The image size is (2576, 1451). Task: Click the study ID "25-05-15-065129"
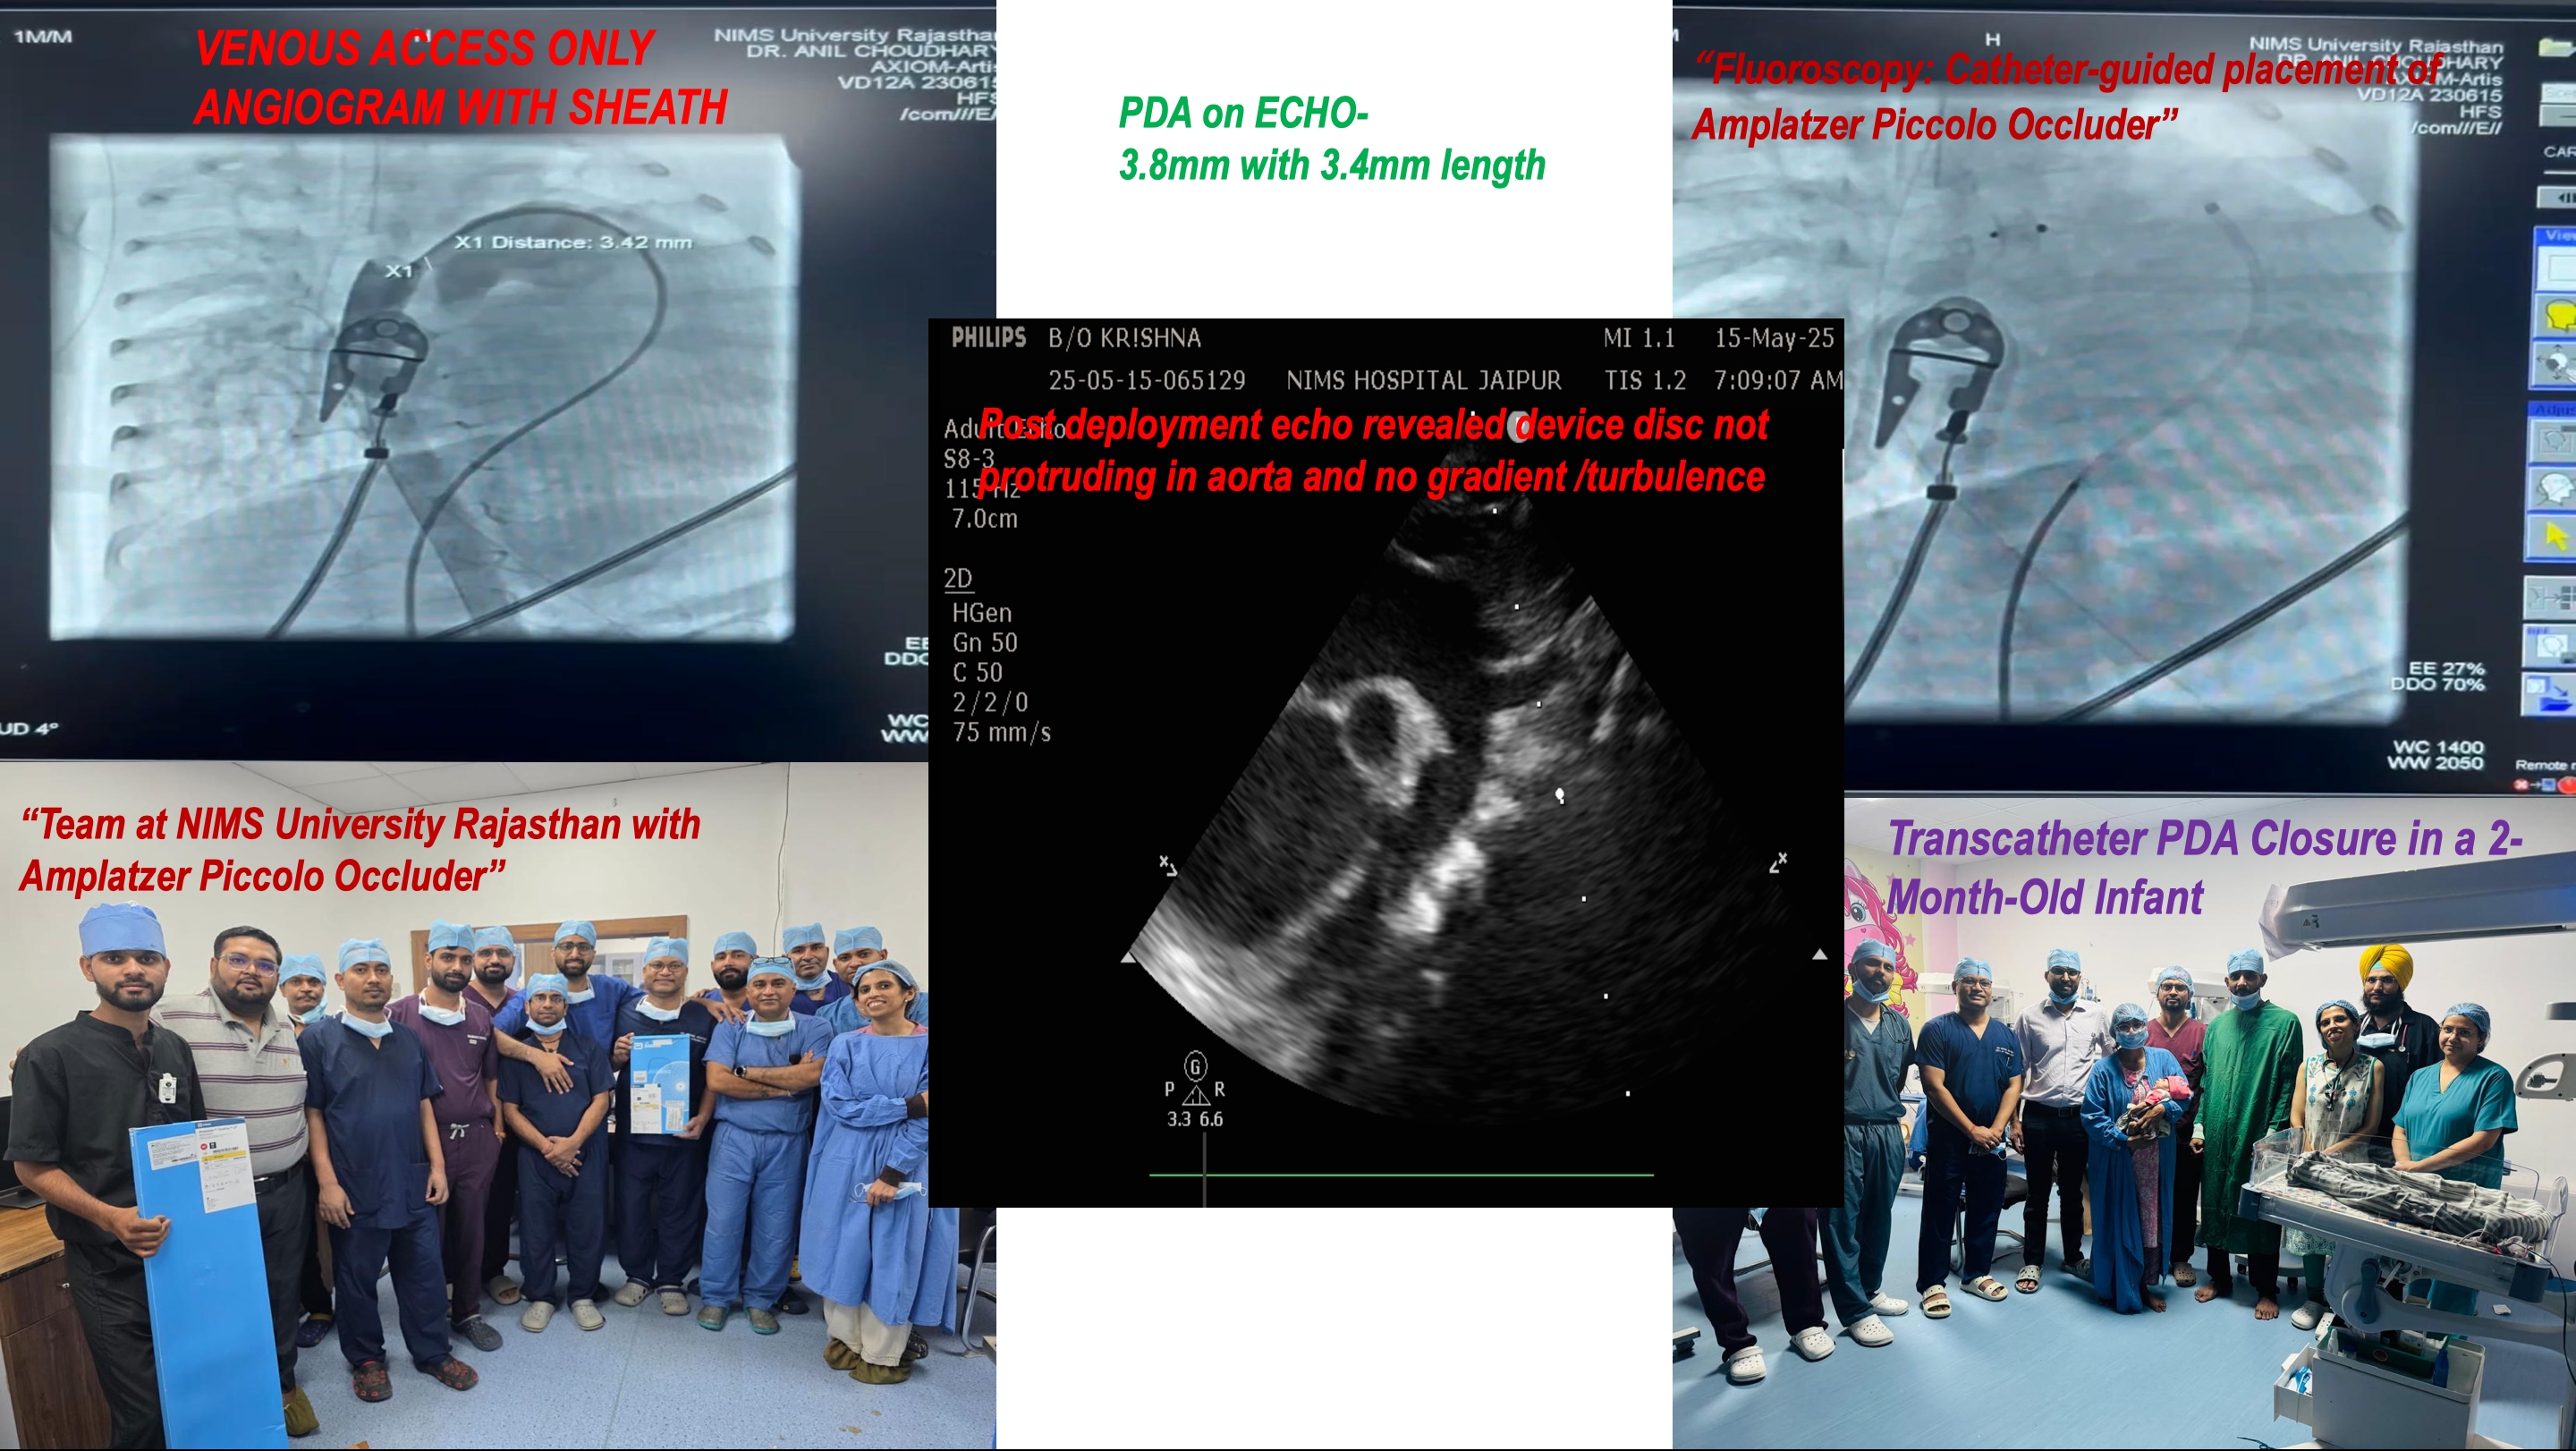[1146, 381]
